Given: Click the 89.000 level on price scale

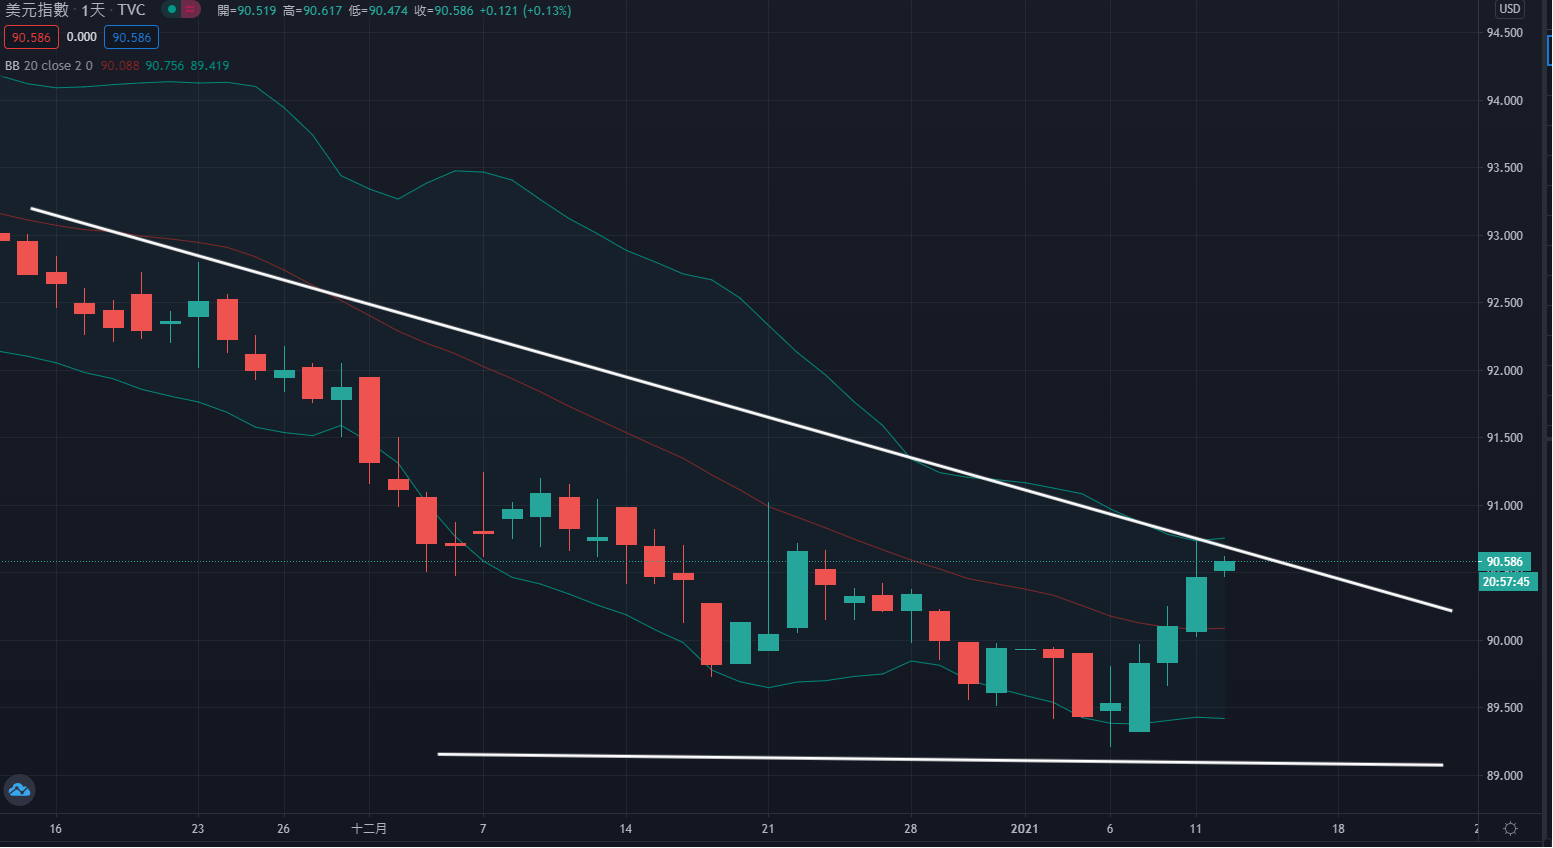Looking at the screenshot, I should [1504, 776].
